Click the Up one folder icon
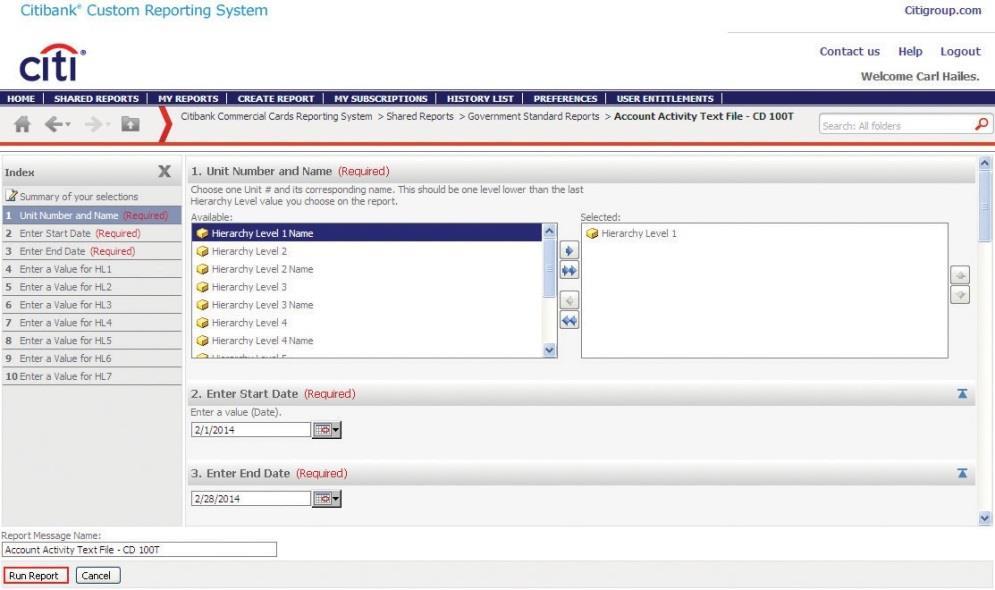The image size is (995, 590). pyautogui.click(x=130, y=124)
